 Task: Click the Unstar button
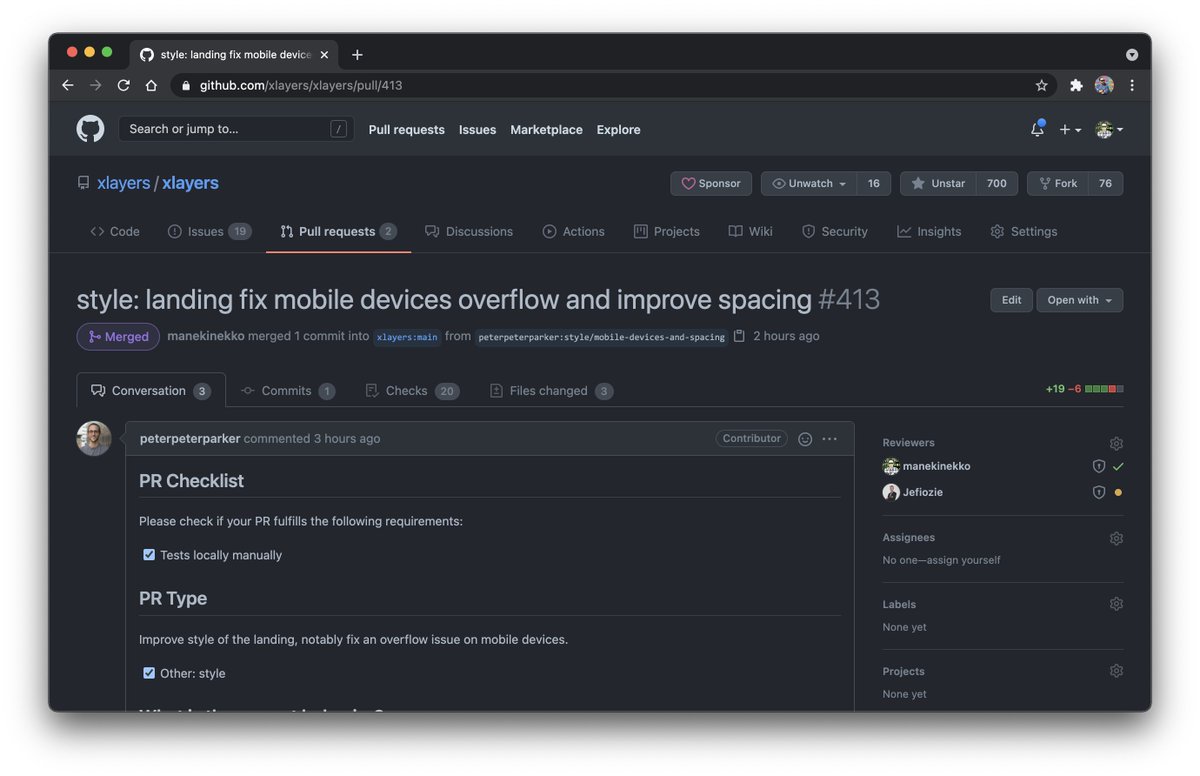(x=938, y=183)
